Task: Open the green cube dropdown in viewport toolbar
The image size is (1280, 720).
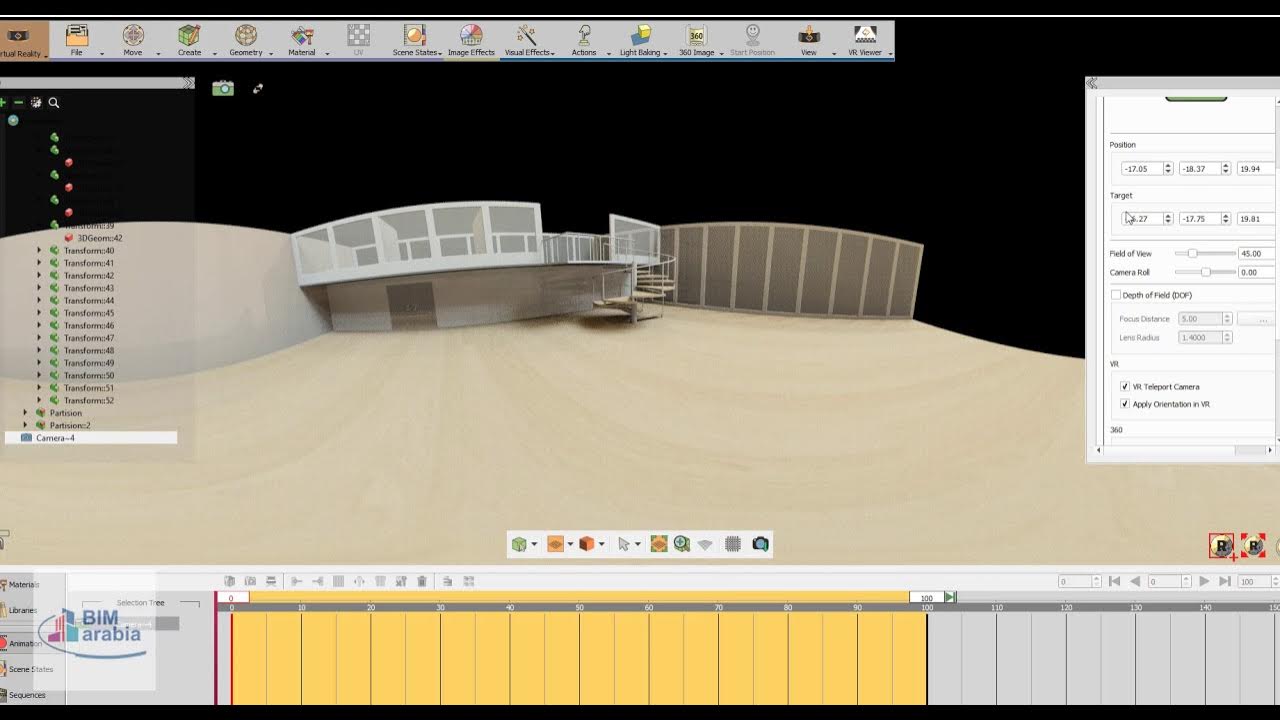Action: [x=534, y=545]
